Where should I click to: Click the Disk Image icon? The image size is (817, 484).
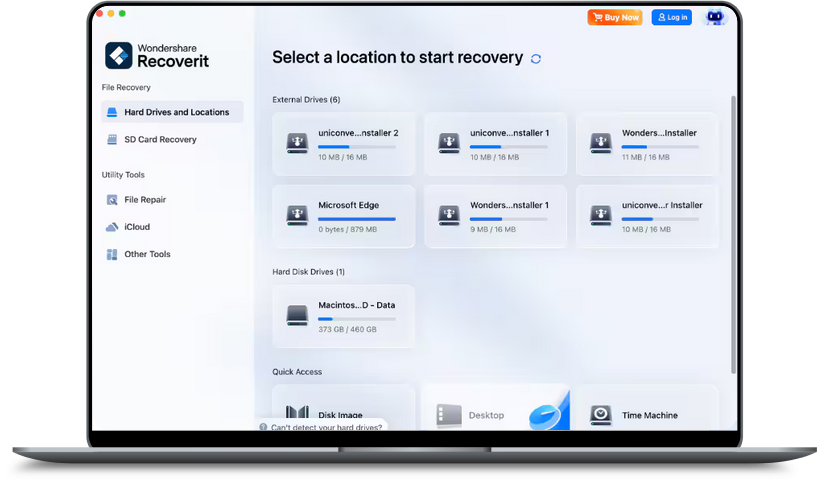tap(297, 413)
